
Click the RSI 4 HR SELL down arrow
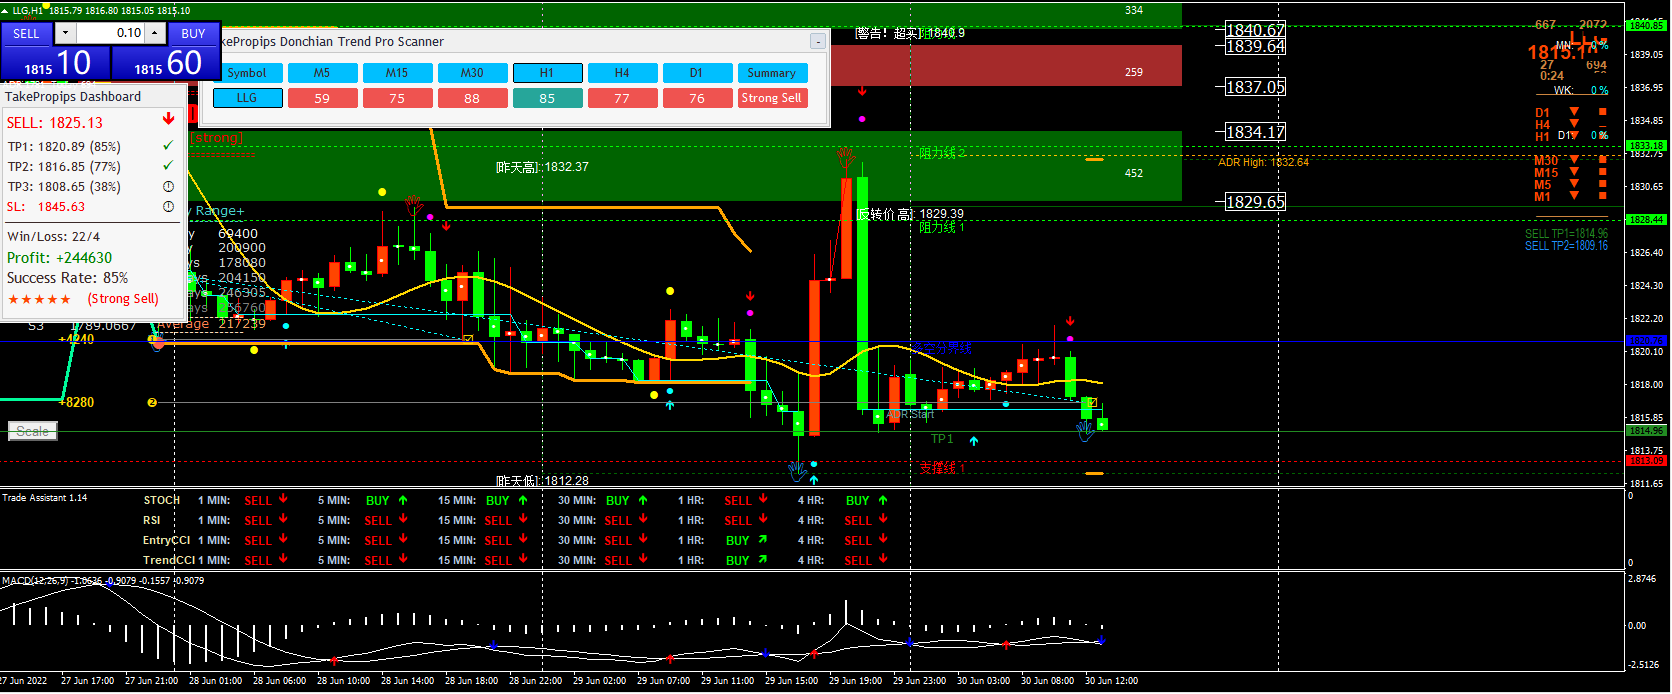883,519
